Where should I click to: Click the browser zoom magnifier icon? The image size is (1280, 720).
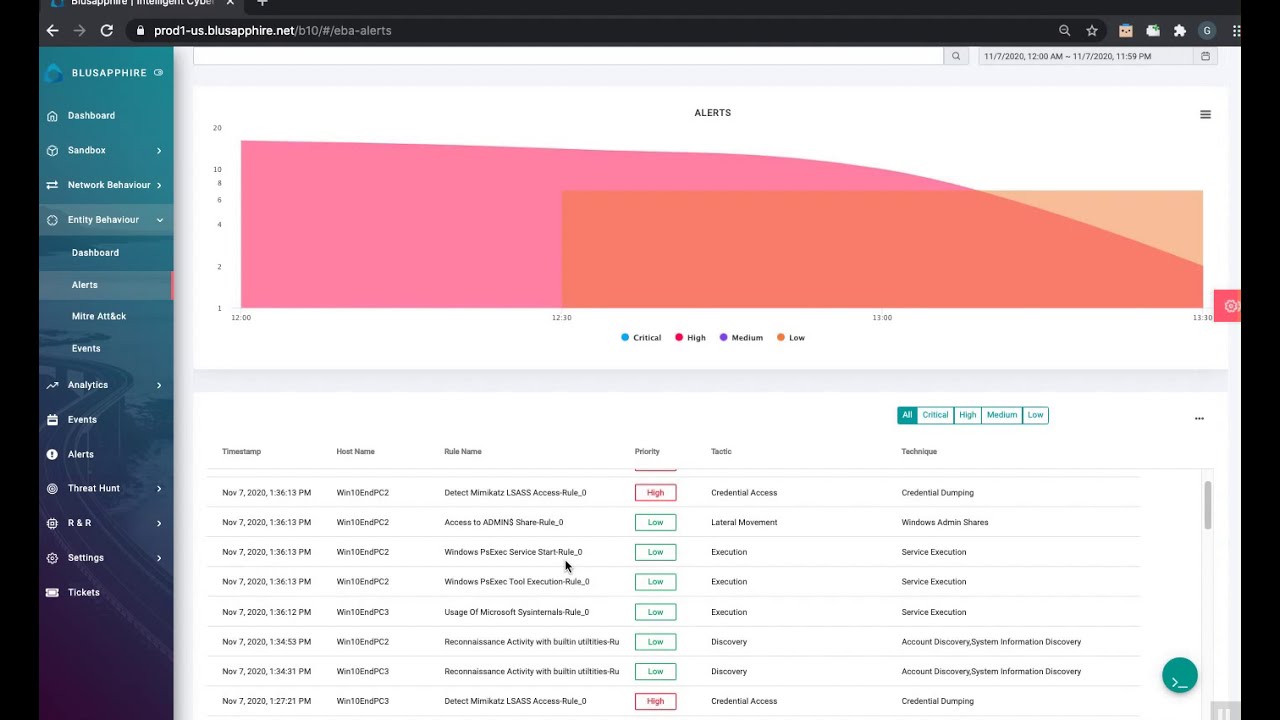(x=1065, y=31)
